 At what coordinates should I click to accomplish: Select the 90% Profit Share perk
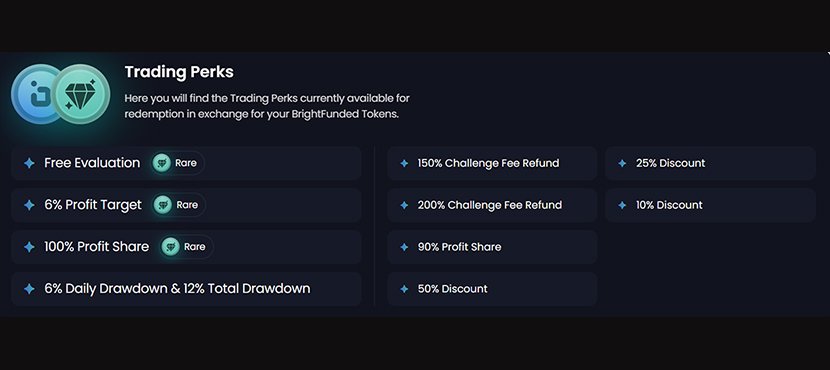point(492,247)
